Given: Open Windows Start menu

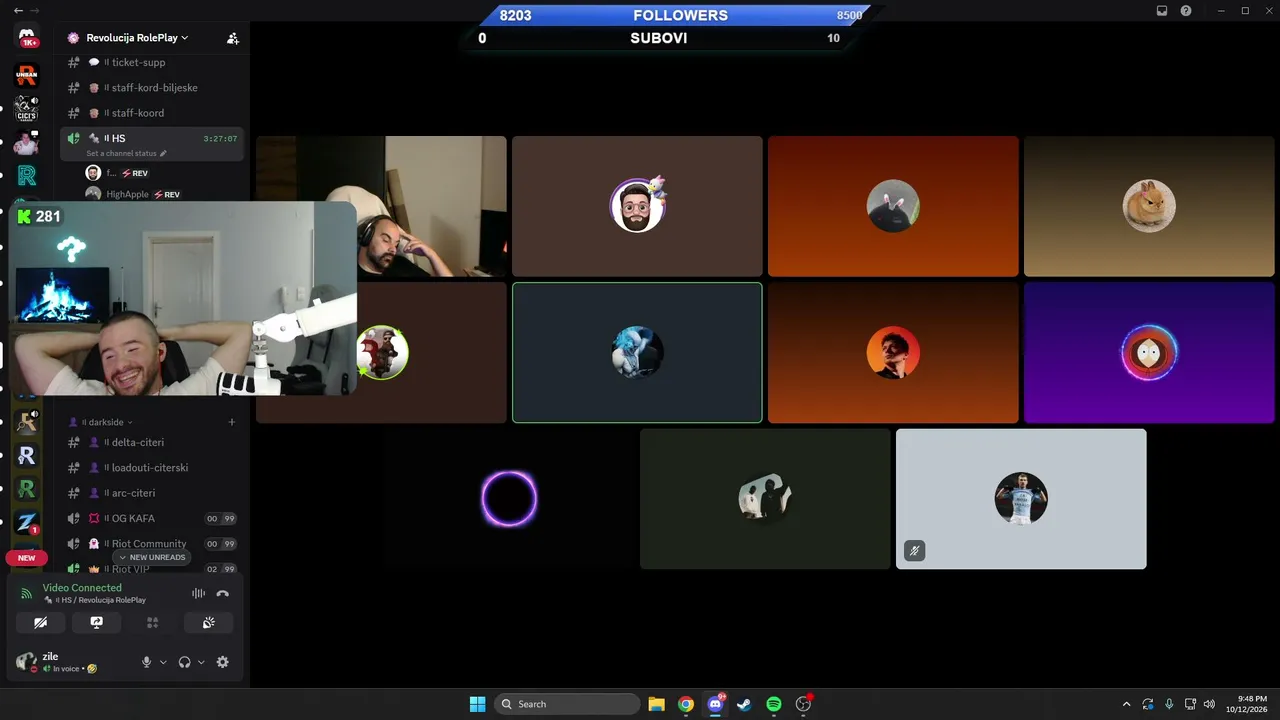Looking at the screenshot, I should [477, 704].
